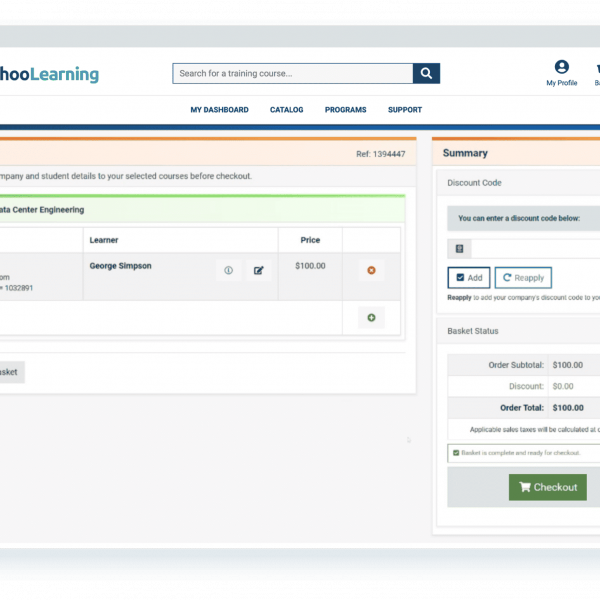Open My Profile user icon
The width and height of the screenshot is (600, 600).
[x=561, y=67]
